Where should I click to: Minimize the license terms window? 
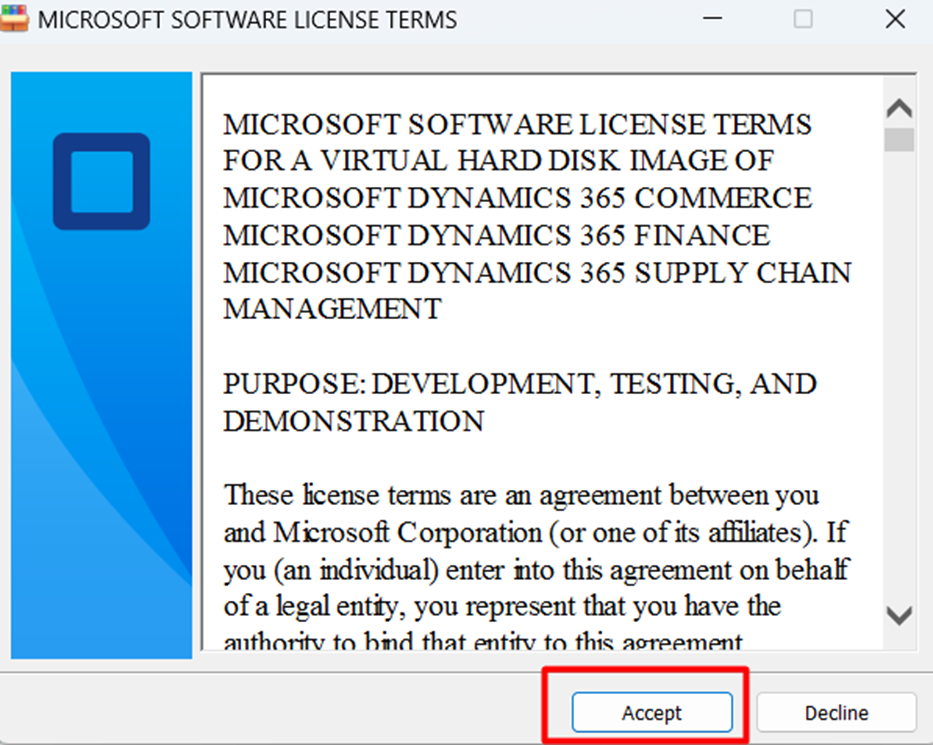[712, 19]
